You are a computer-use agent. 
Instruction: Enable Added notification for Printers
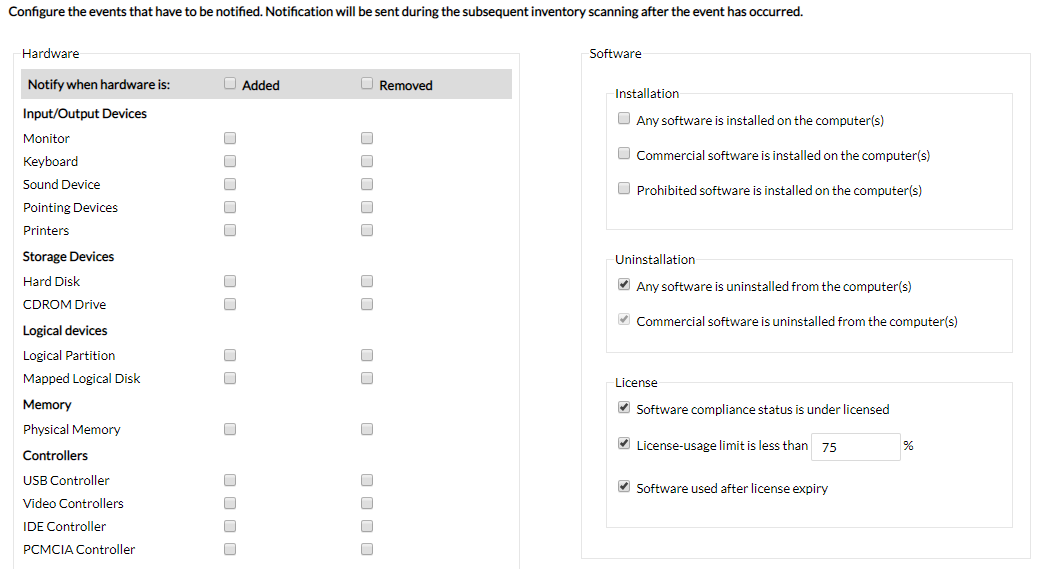(x=230, y=230)
